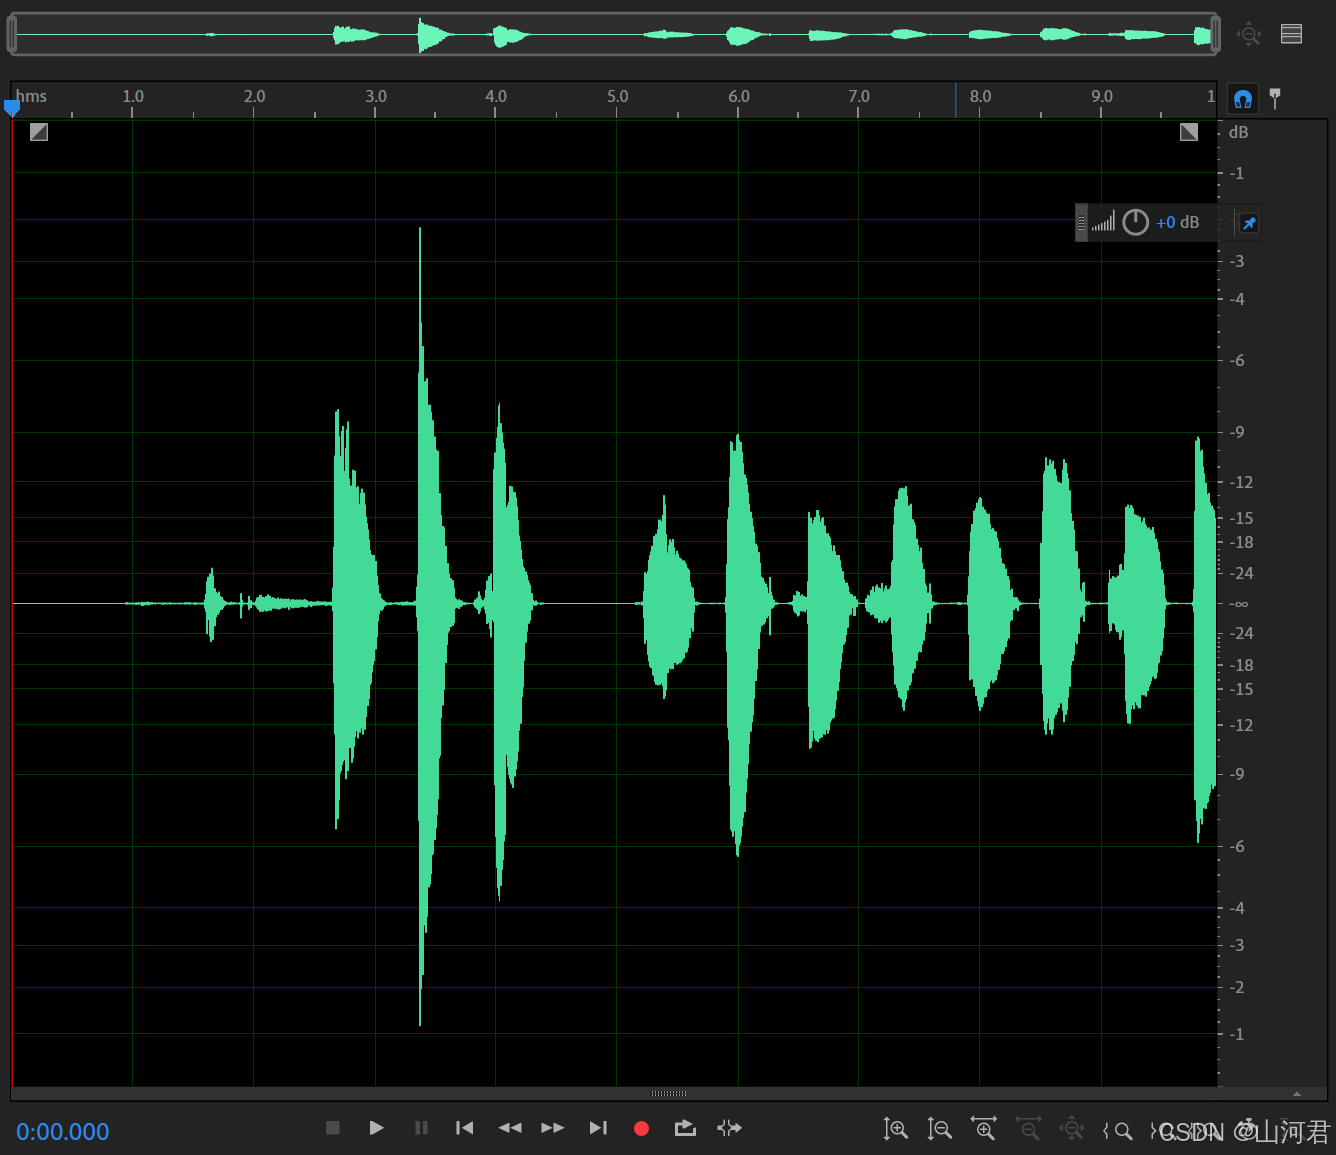Click the HUD signal level bars icon
1336x1155 pixels.
(x=1103, y=222)
